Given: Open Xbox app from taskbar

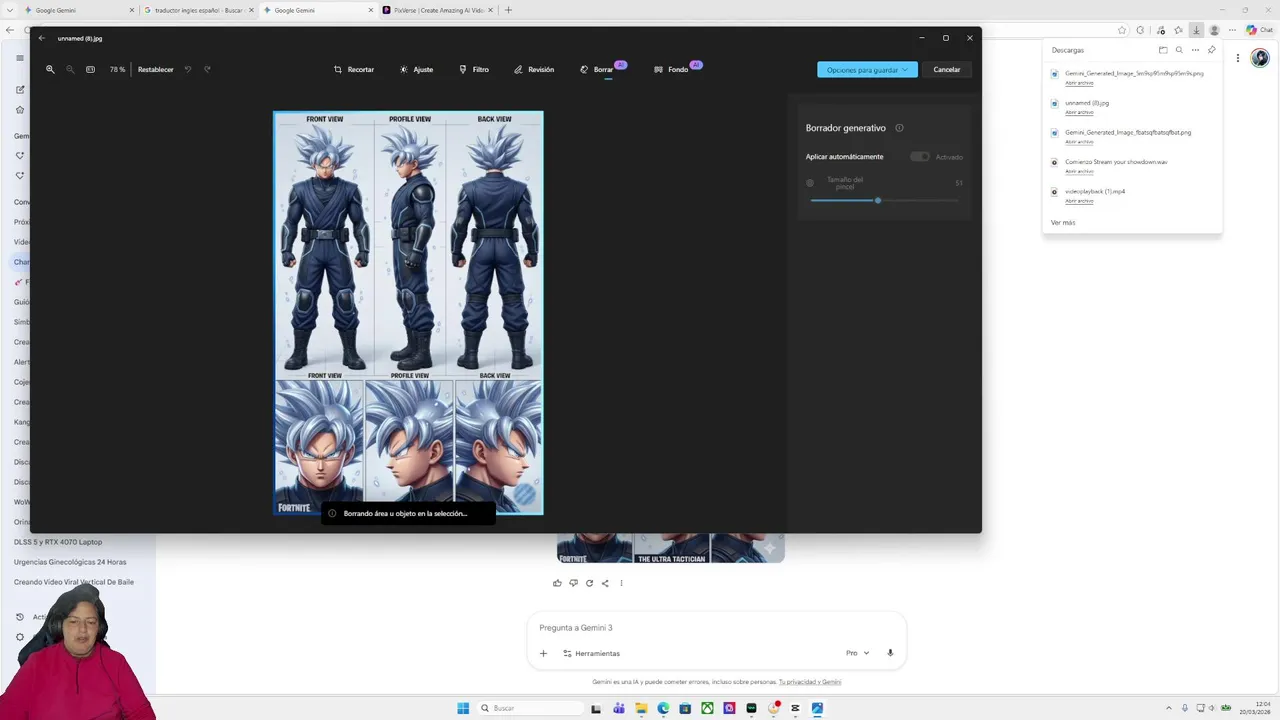Looking at the screenshot, I should (x=707, y=708).
